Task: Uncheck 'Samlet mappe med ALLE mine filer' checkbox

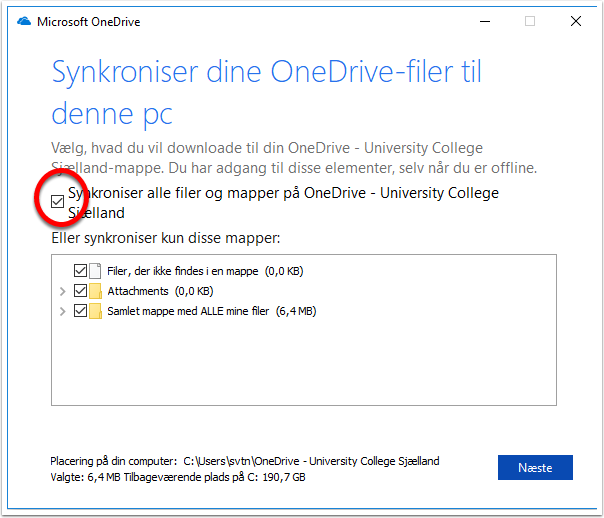Action: click(x=80, y=311)
